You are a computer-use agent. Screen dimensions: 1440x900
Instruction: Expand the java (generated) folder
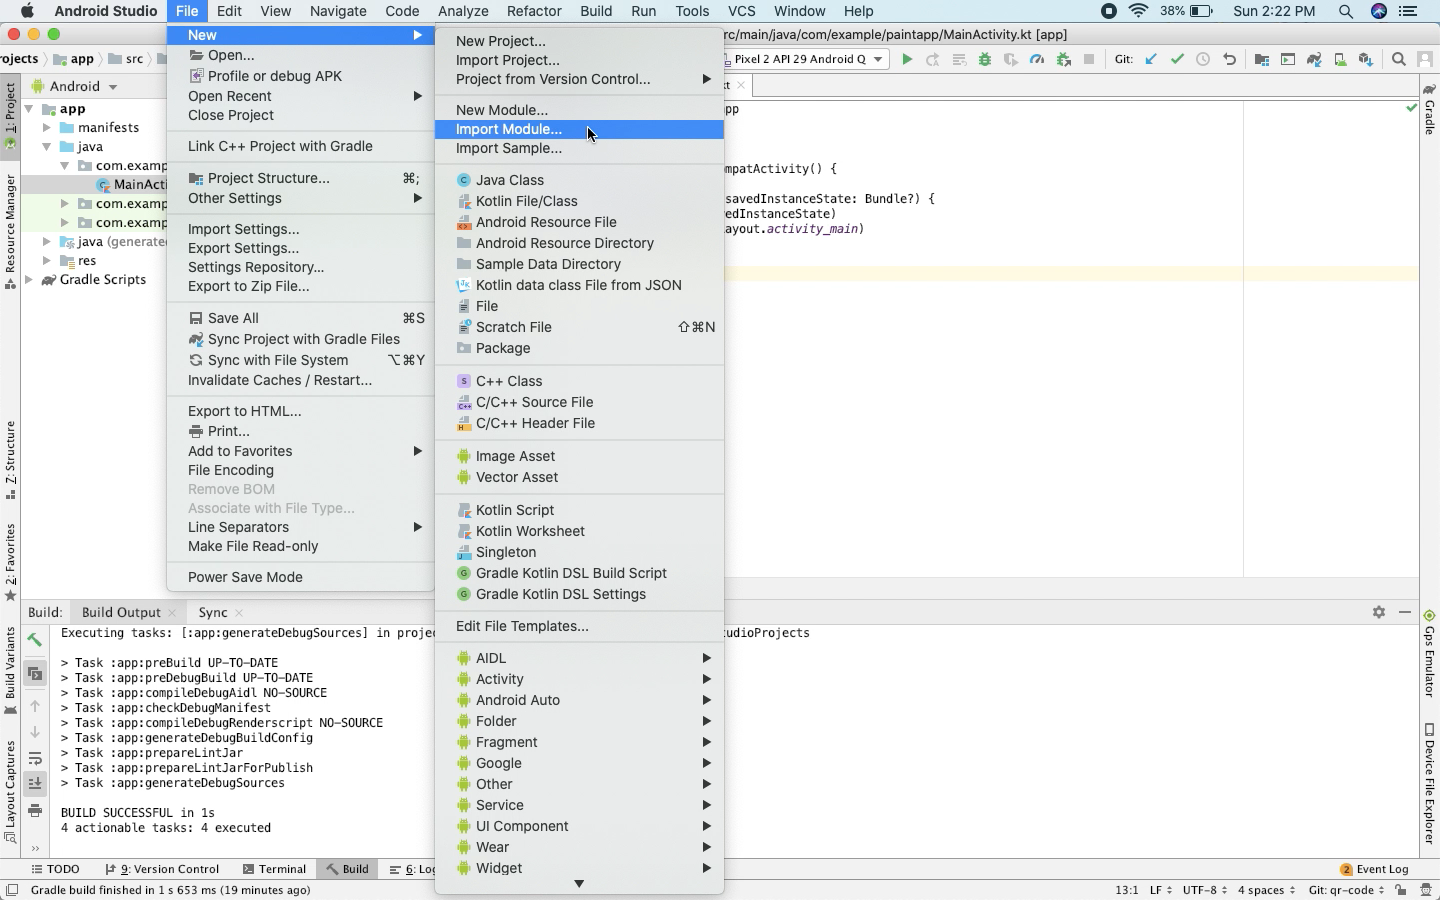click(x=47, y=242)
